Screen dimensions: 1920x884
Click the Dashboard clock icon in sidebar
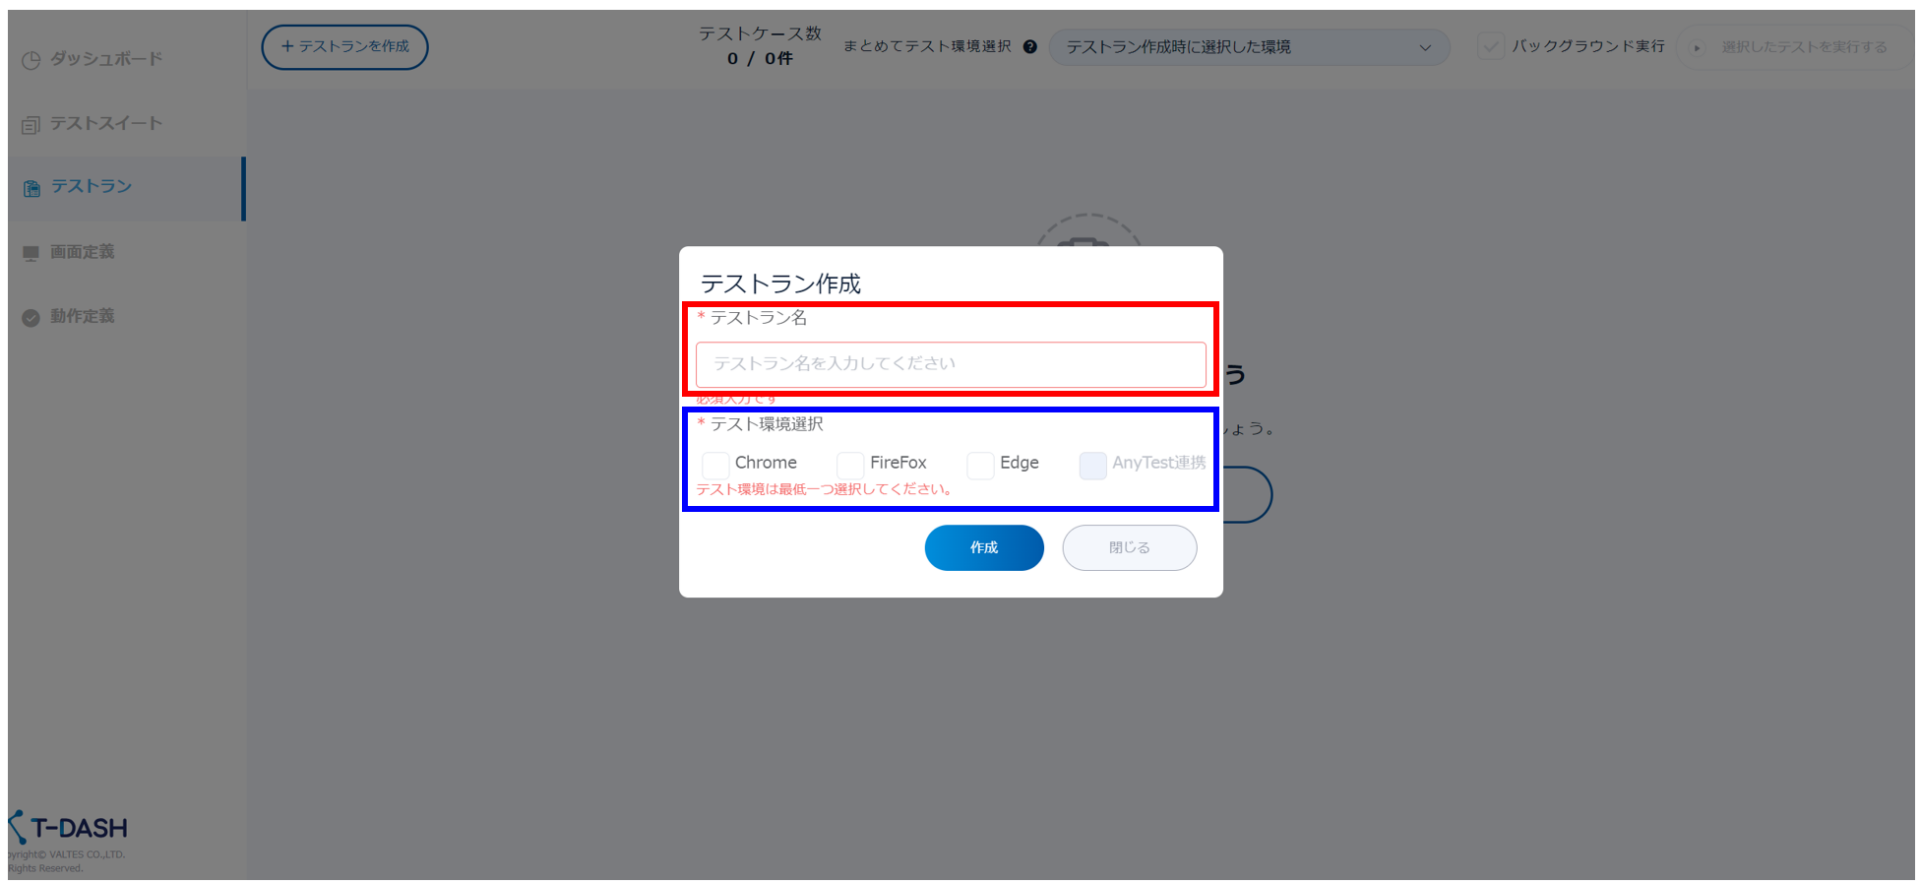(31, 60)
